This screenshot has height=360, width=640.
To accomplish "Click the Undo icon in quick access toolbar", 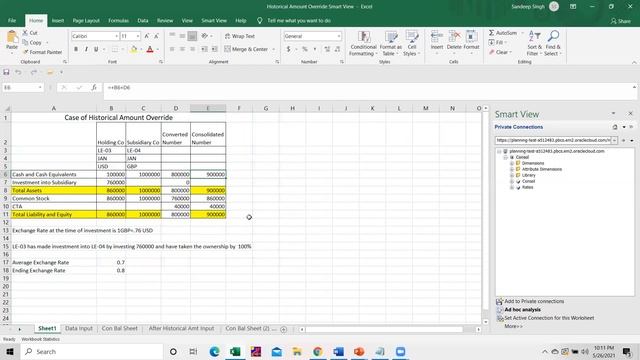I will pyautogui.click(x=18, y=72).
